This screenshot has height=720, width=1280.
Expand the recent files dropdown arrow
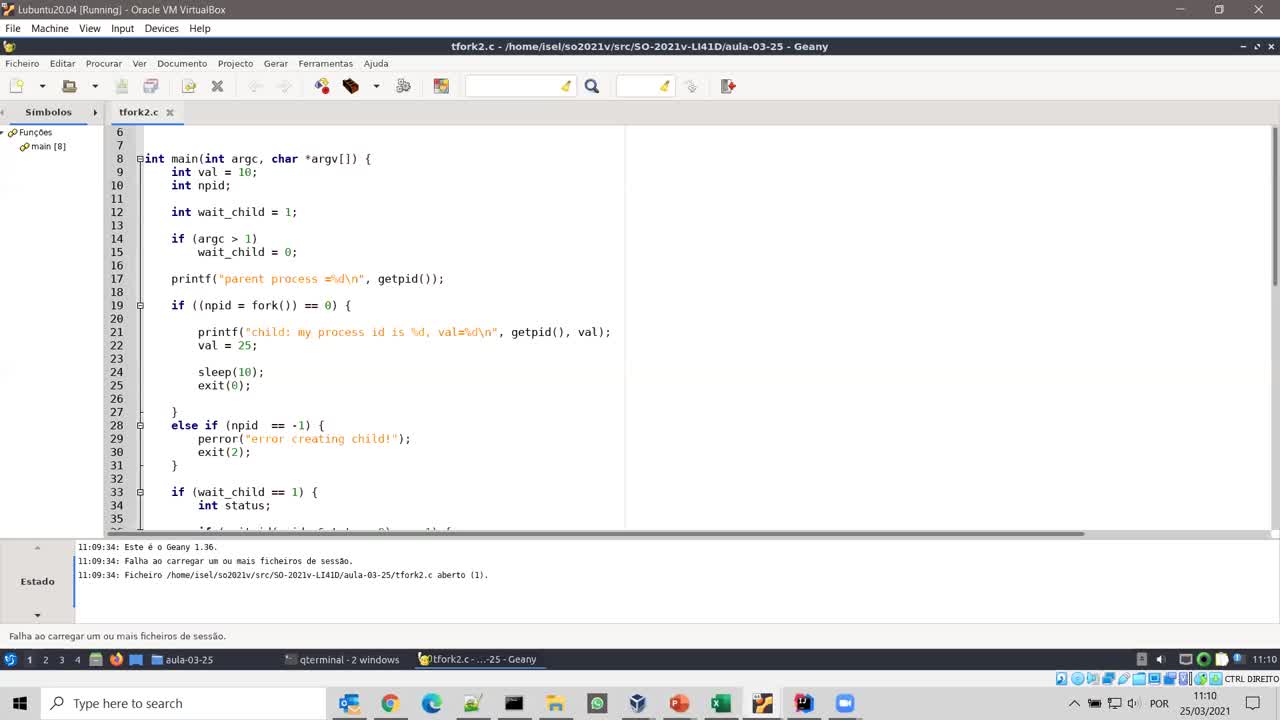point(95,86)
